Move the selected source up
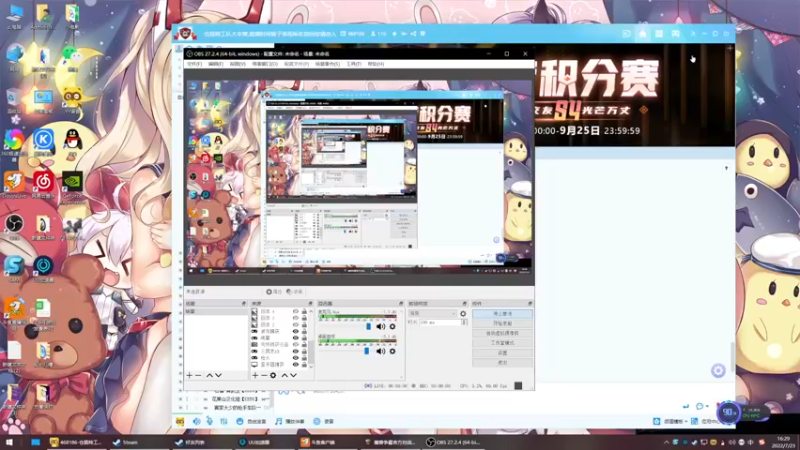The image size is (800, 450). (x=284, y=376)
